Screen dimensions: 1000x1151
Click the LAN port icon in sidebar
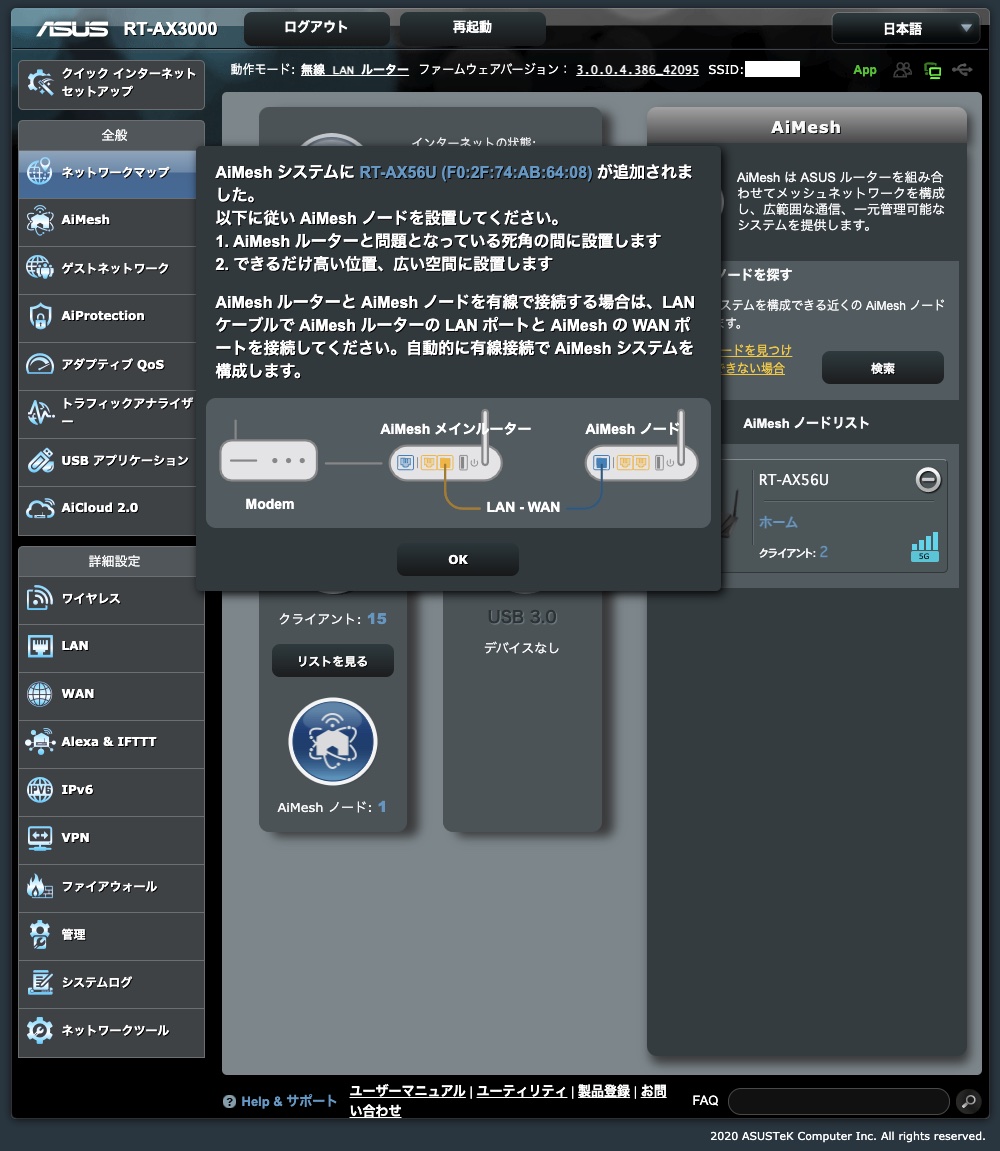pos(40,646)
